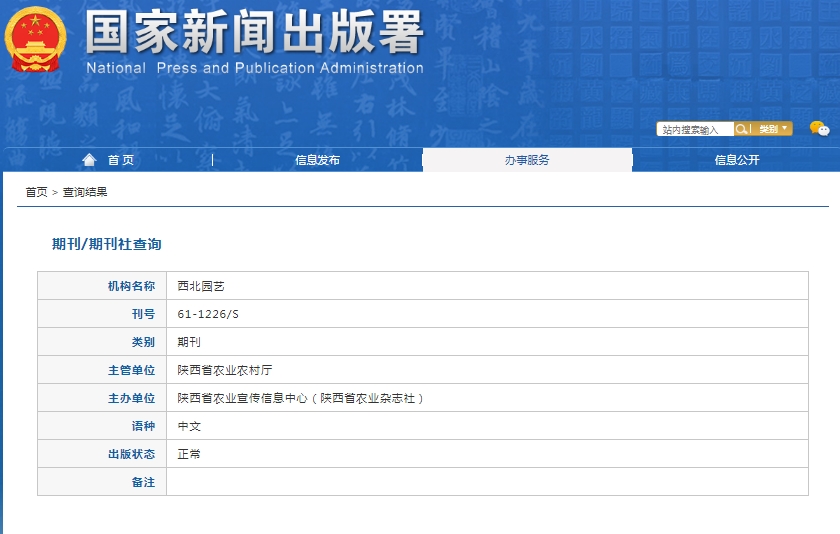Click the 期刊/期刊社查询 section heading
Viewport: 840px width, 534px height.
[106, 244]
